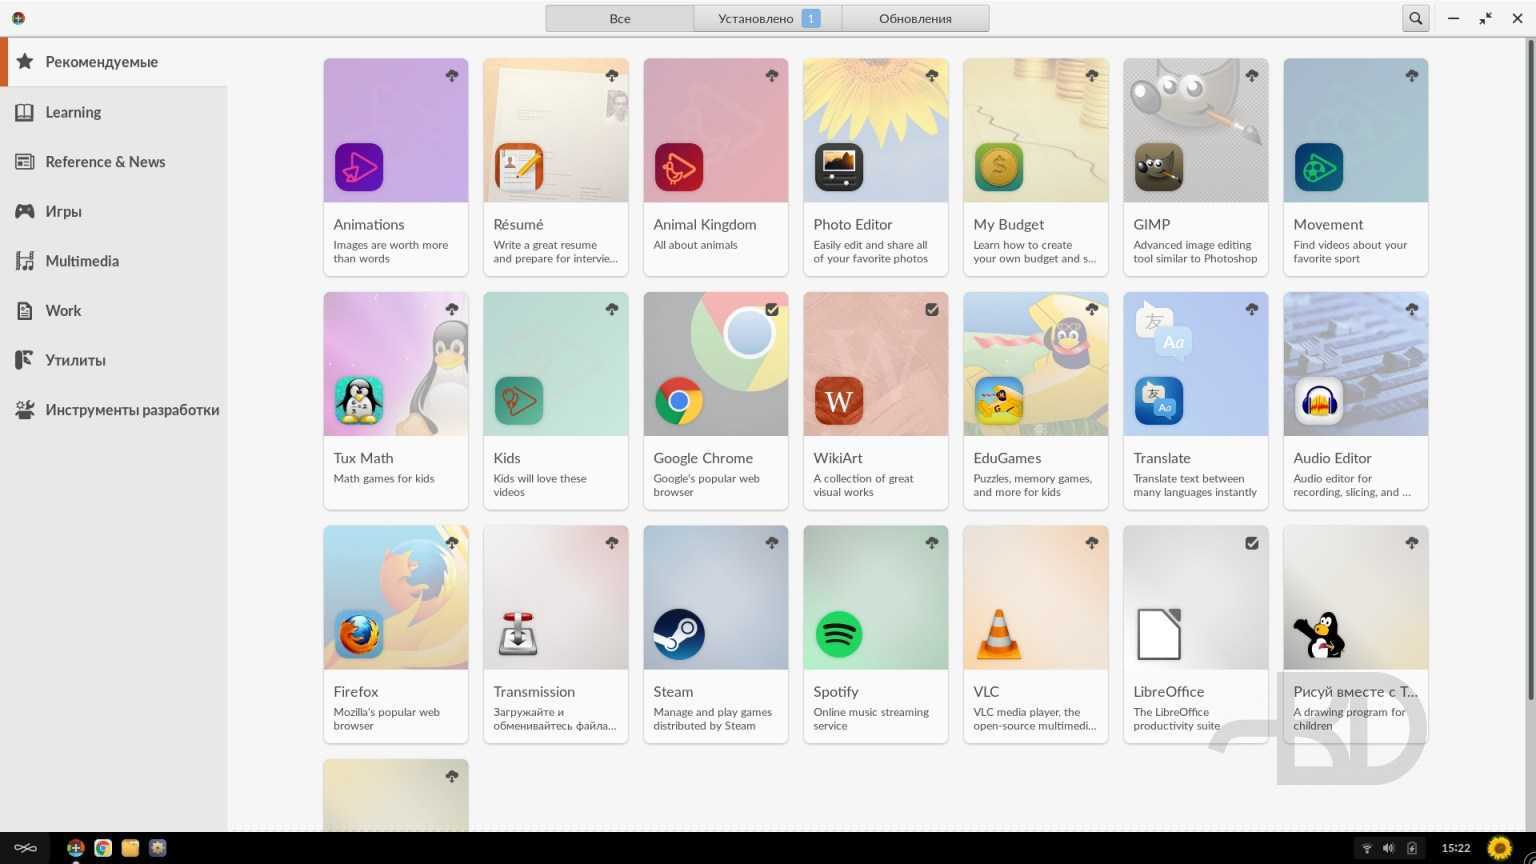The height and width of the screenshot is (864, 1536).
Task: Click the Tux Math penguin icon
Action: click(358, 401)
